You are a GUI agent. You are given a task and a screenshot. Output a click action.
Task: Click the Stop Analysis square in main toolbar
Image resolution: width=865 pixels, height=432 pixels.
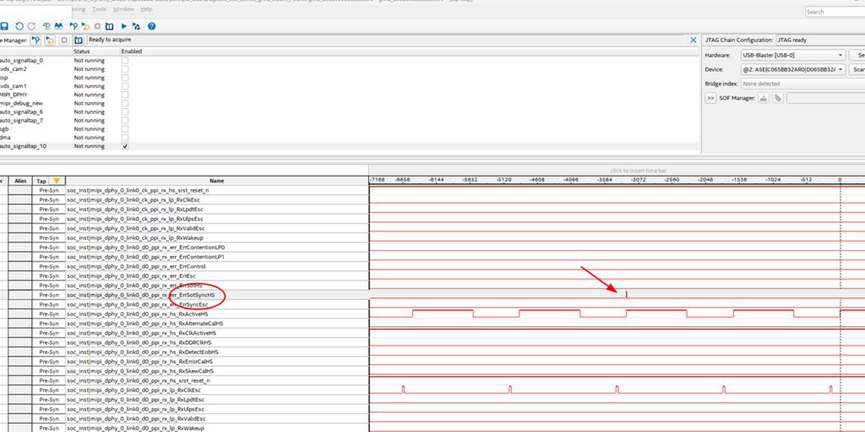click(98, 26)
